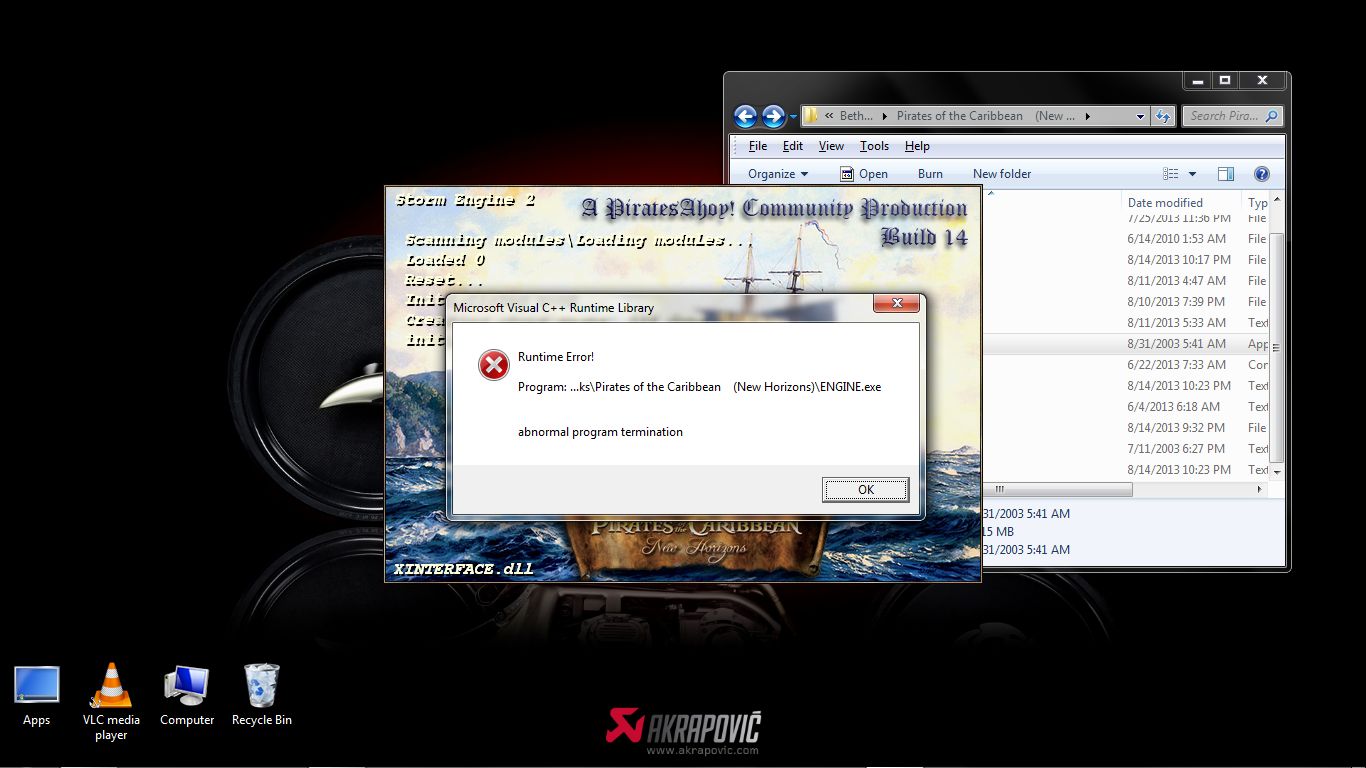Open the recent pages dropdown beside the Forward button

793,117
